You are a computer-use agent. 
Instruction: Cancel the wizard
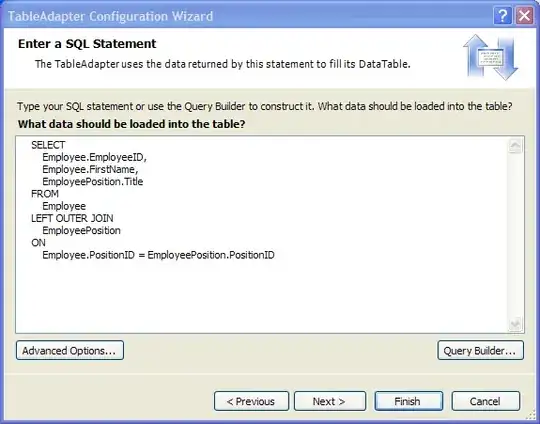click(486, 401)
